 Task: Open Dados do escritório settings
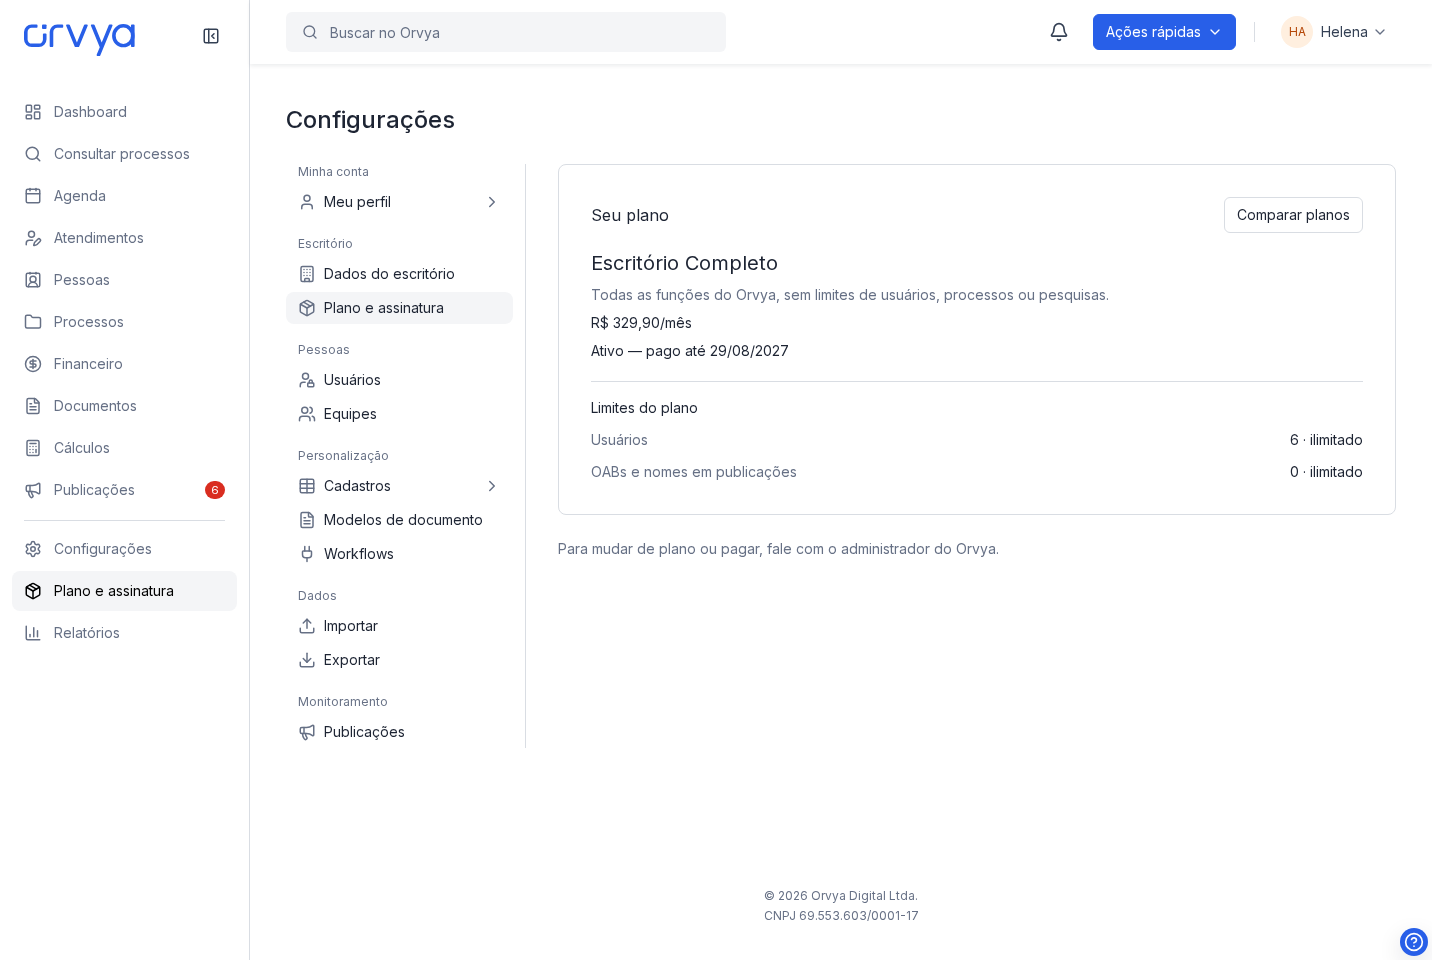(399, 274)
